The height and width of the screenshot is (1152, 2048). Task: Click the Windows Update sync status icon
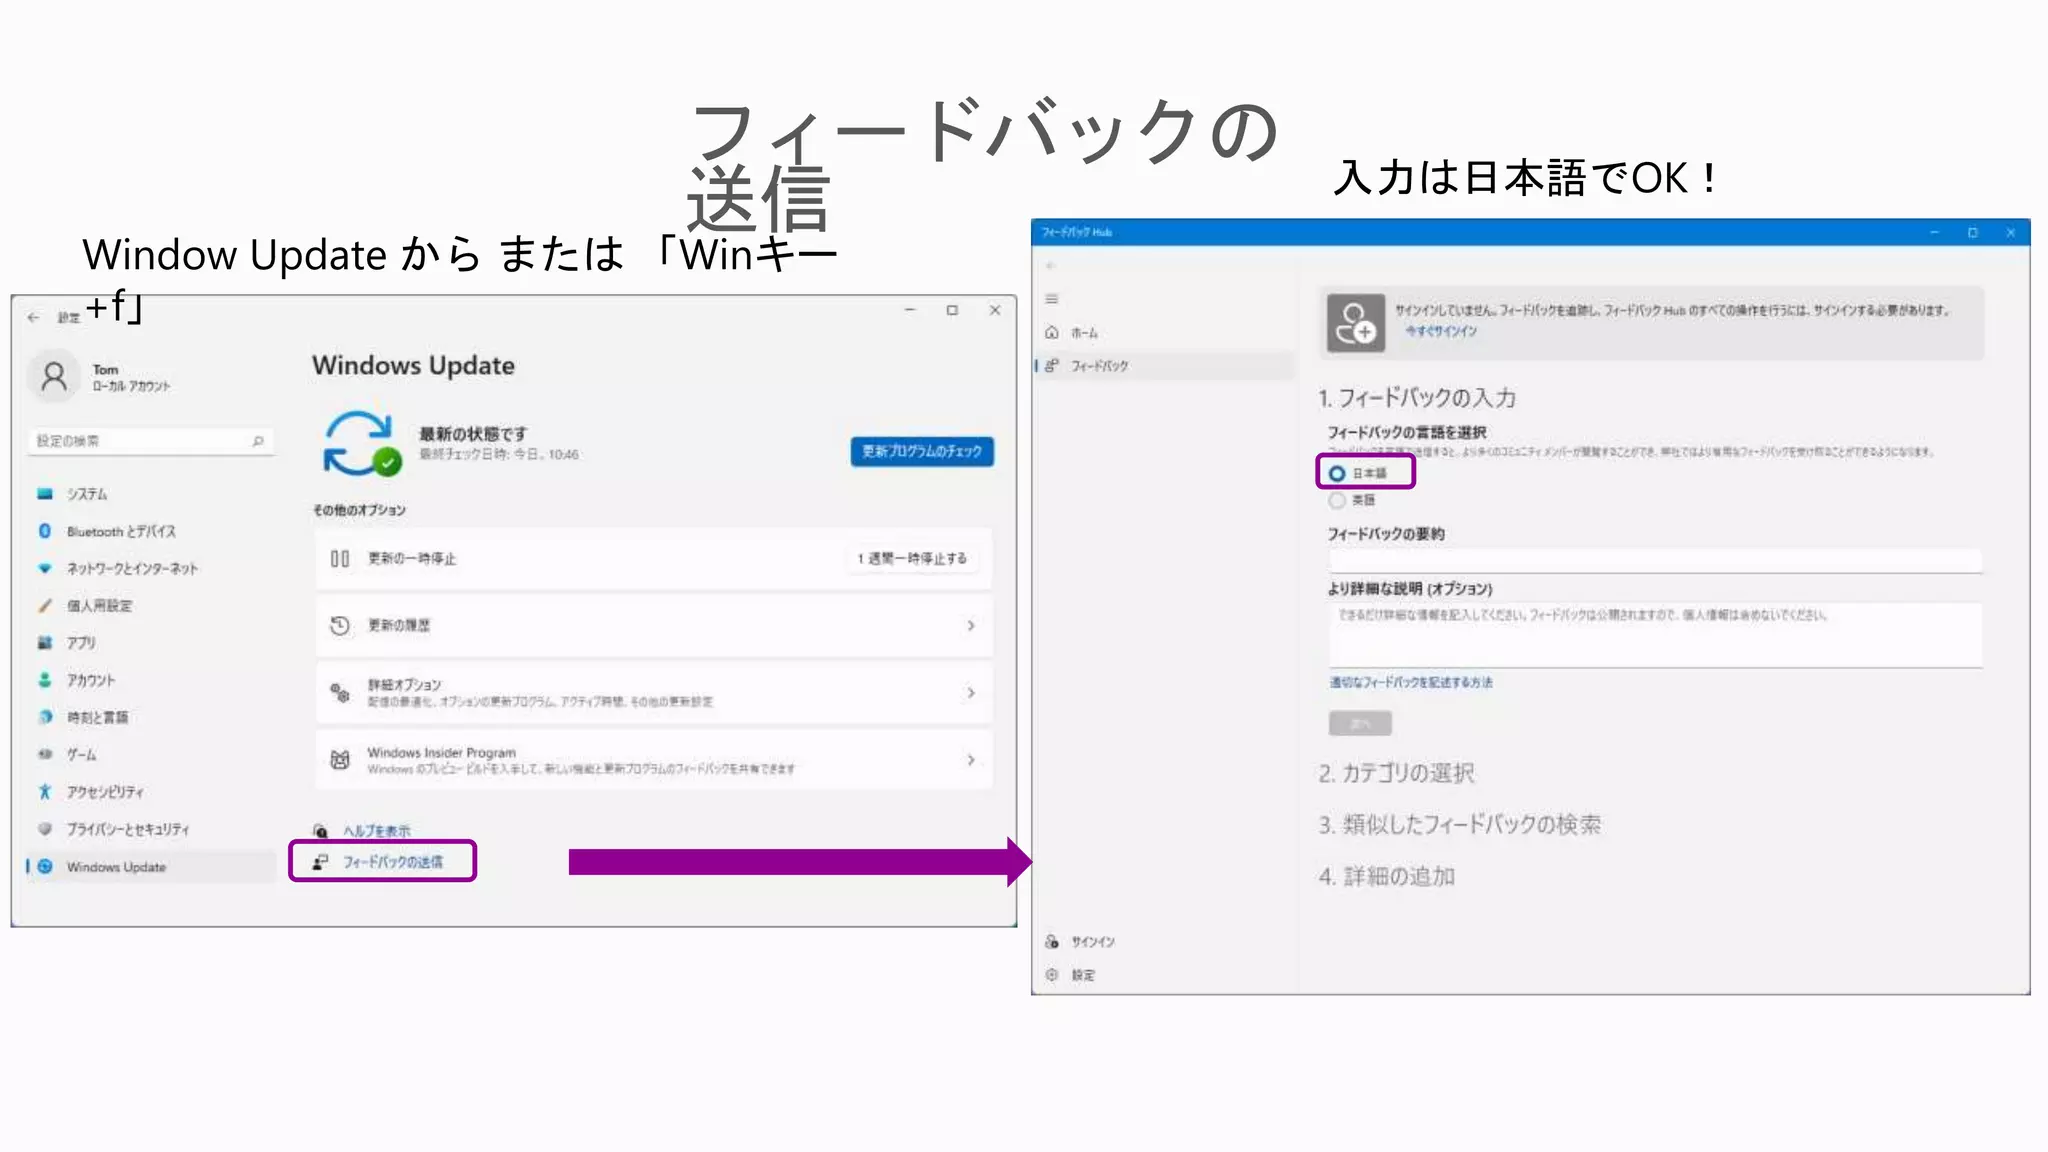click(360, 443)
